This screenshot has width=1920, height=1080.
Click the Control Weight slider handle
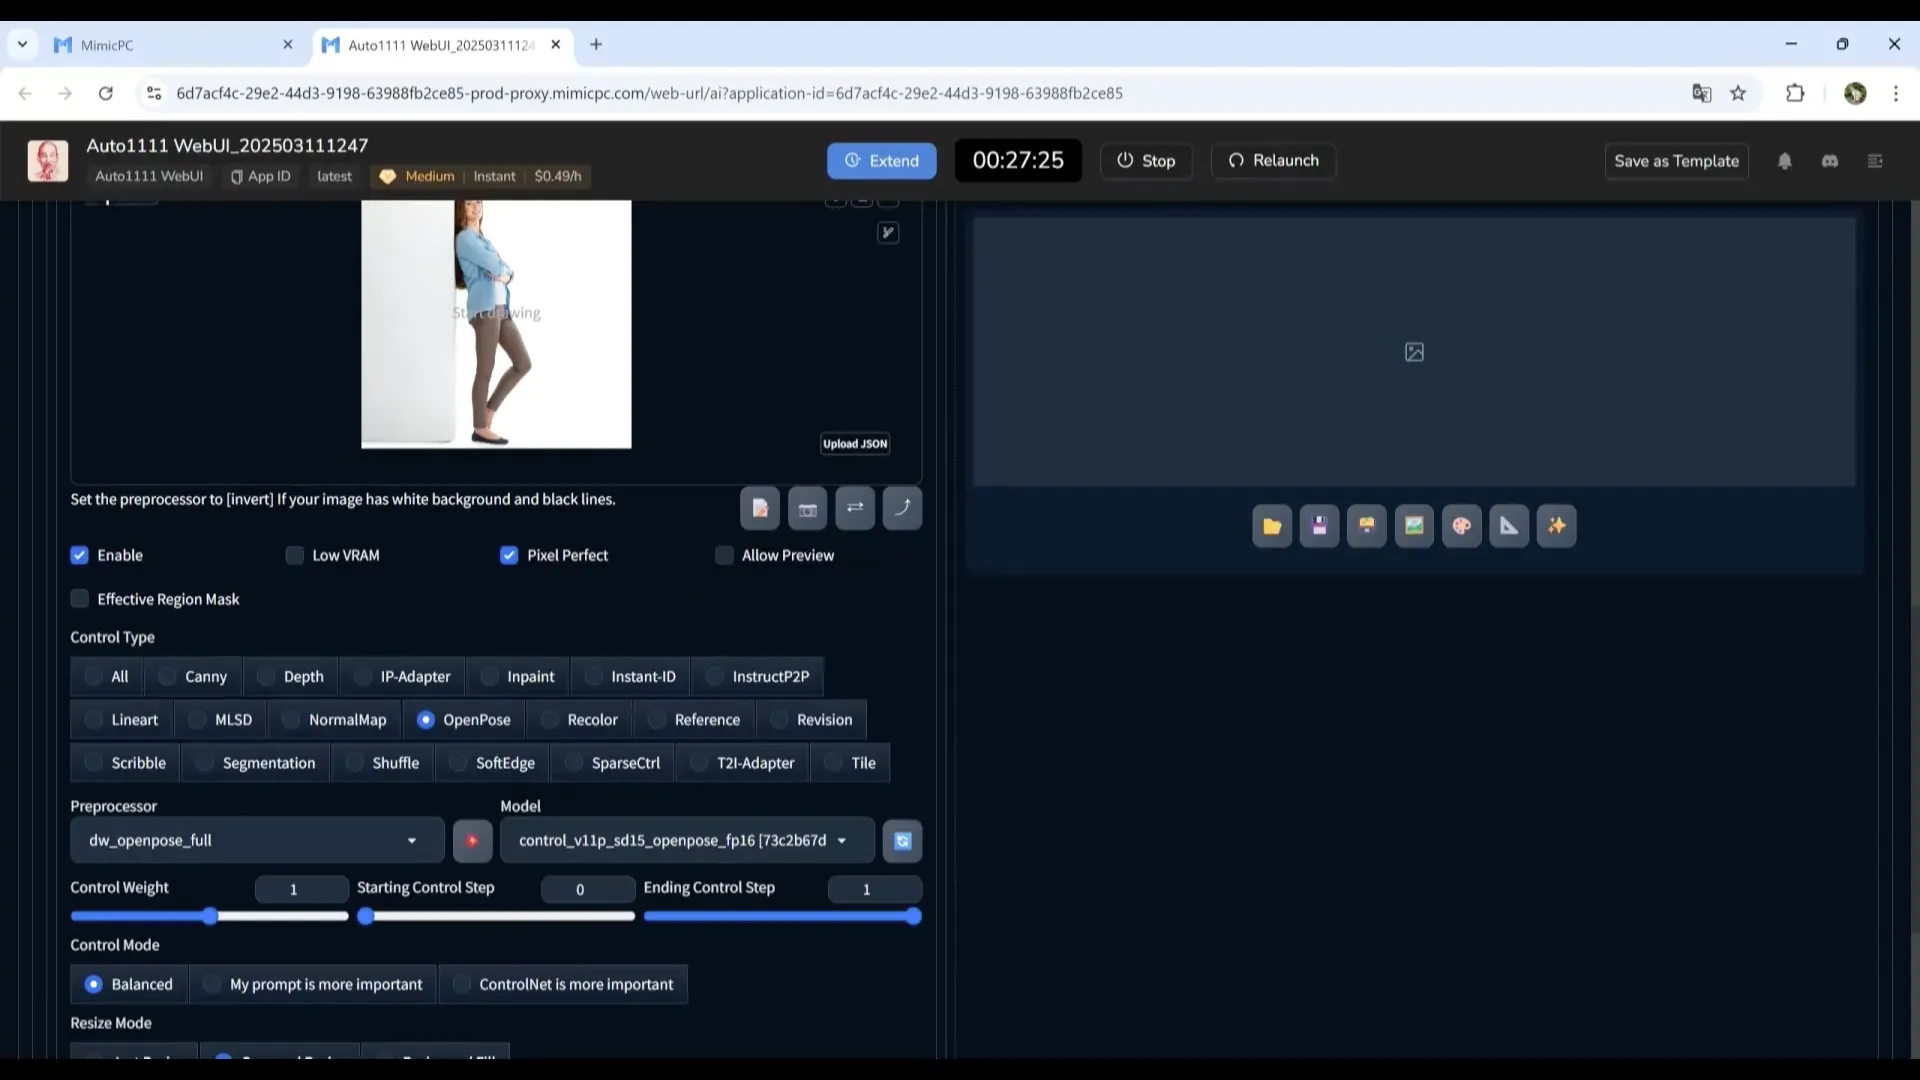210,917
